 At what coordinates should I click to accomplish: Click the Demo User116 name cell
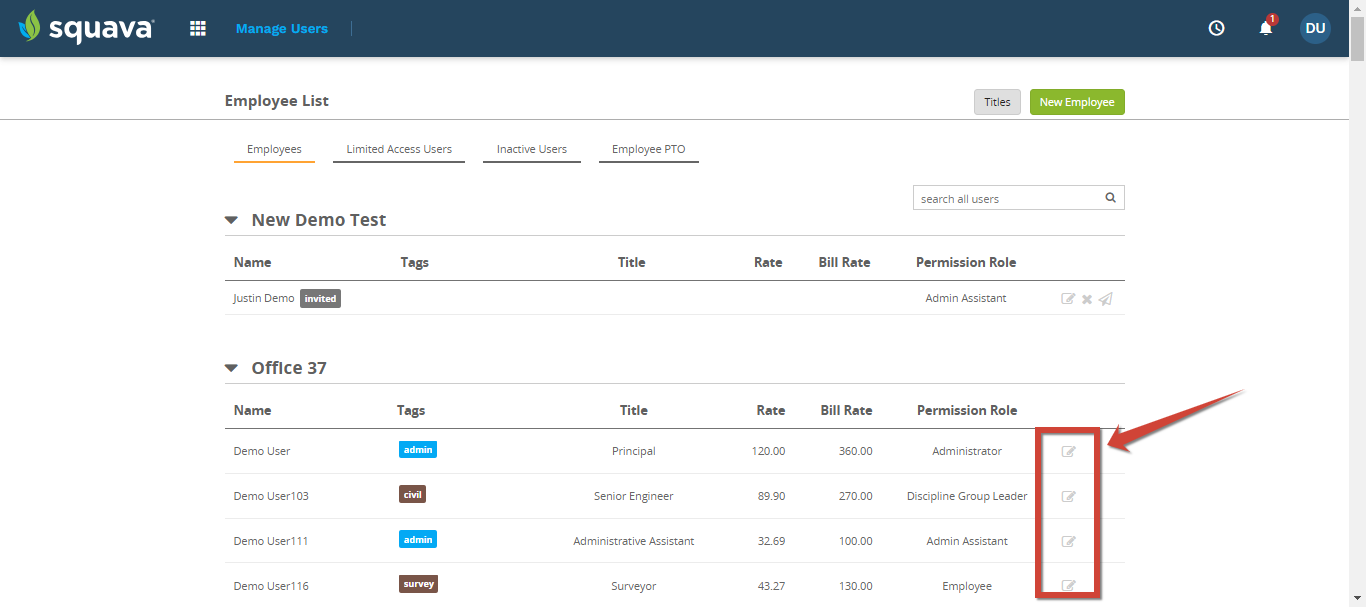(x=271, y=586)
